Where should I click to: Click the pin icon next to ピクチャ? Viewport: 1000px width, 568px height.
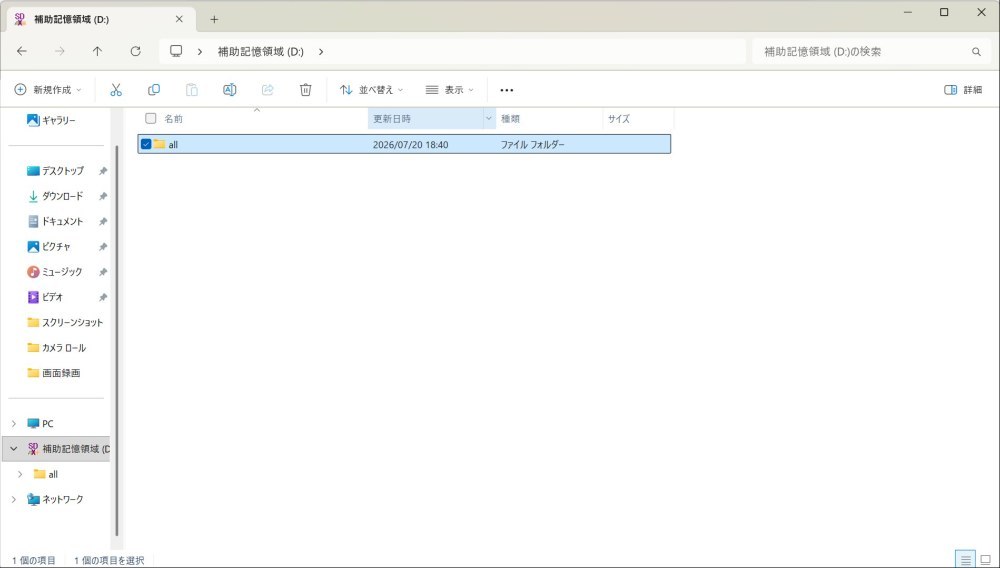[103, 247]
